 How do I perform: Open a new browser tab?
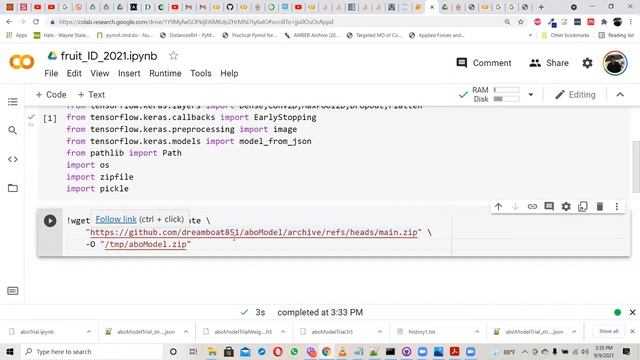tap(541, 7)
